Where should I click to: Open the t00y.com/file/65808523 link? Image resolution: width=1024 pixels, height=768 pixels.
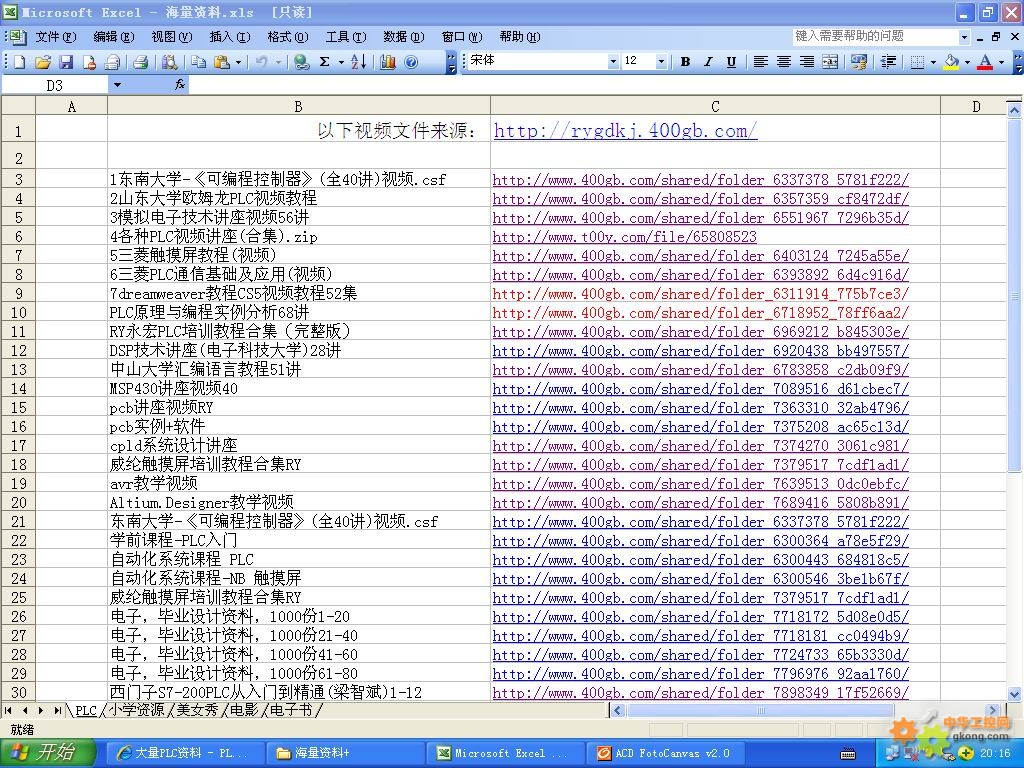[625, 236]
